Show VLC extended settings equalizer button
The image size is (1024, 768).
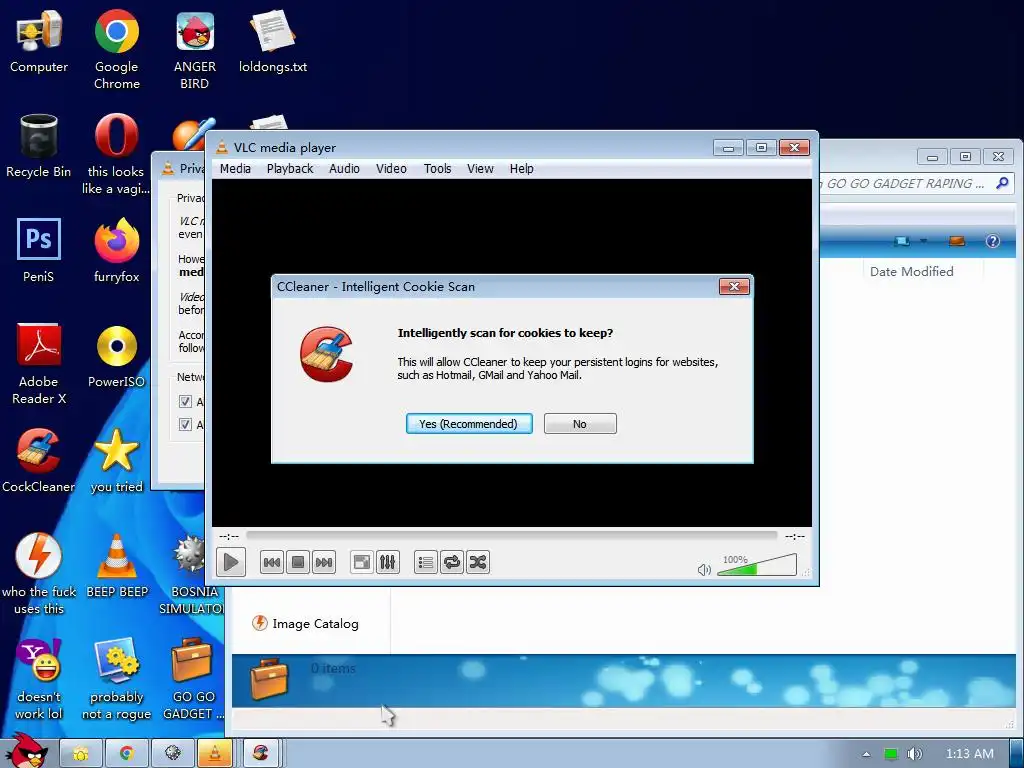point(387,562)
